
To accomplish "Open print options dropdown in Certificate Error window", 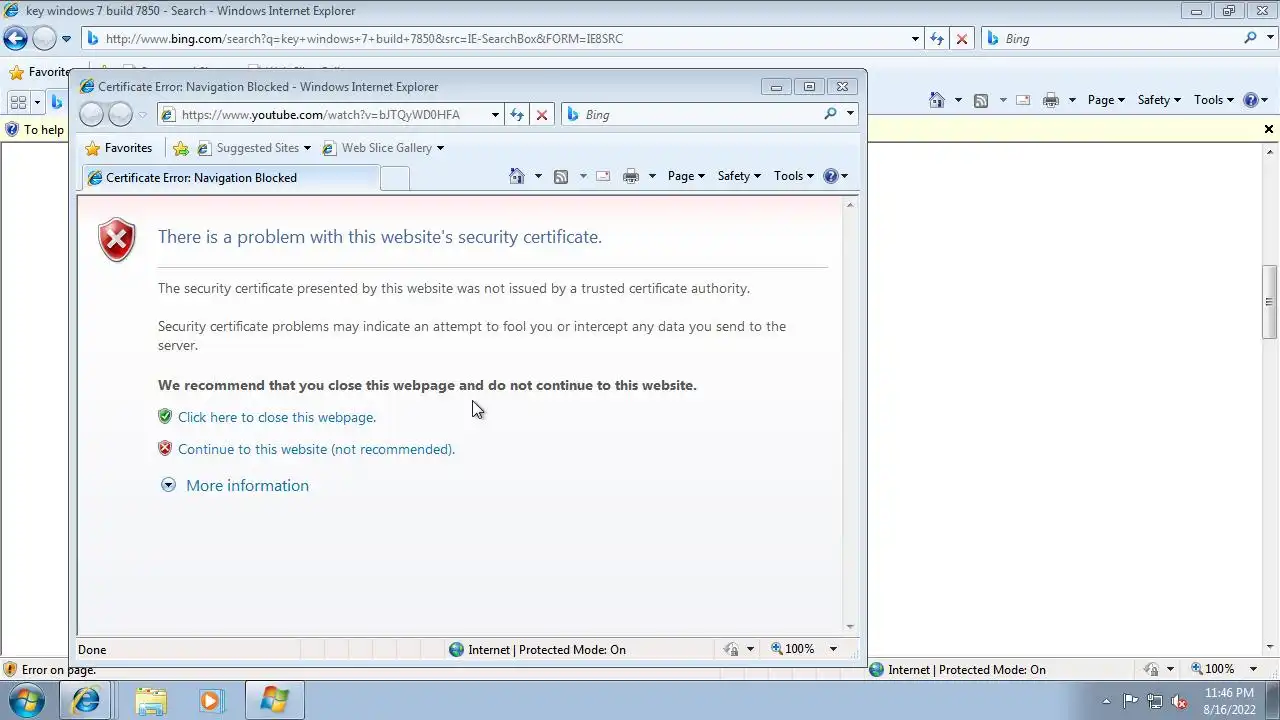I will coord(652,176).
